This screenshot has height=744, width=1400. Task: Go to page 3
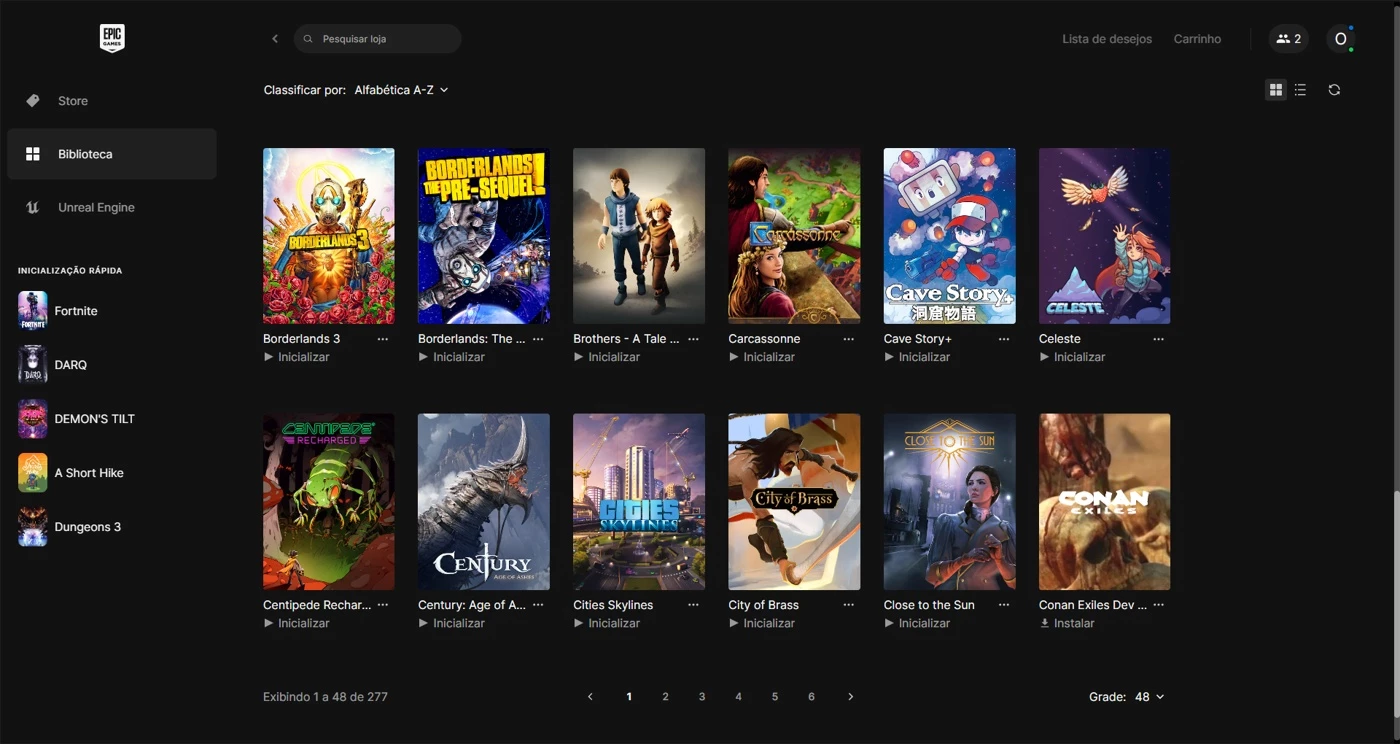pyautogui.click(x=702, y=697)
